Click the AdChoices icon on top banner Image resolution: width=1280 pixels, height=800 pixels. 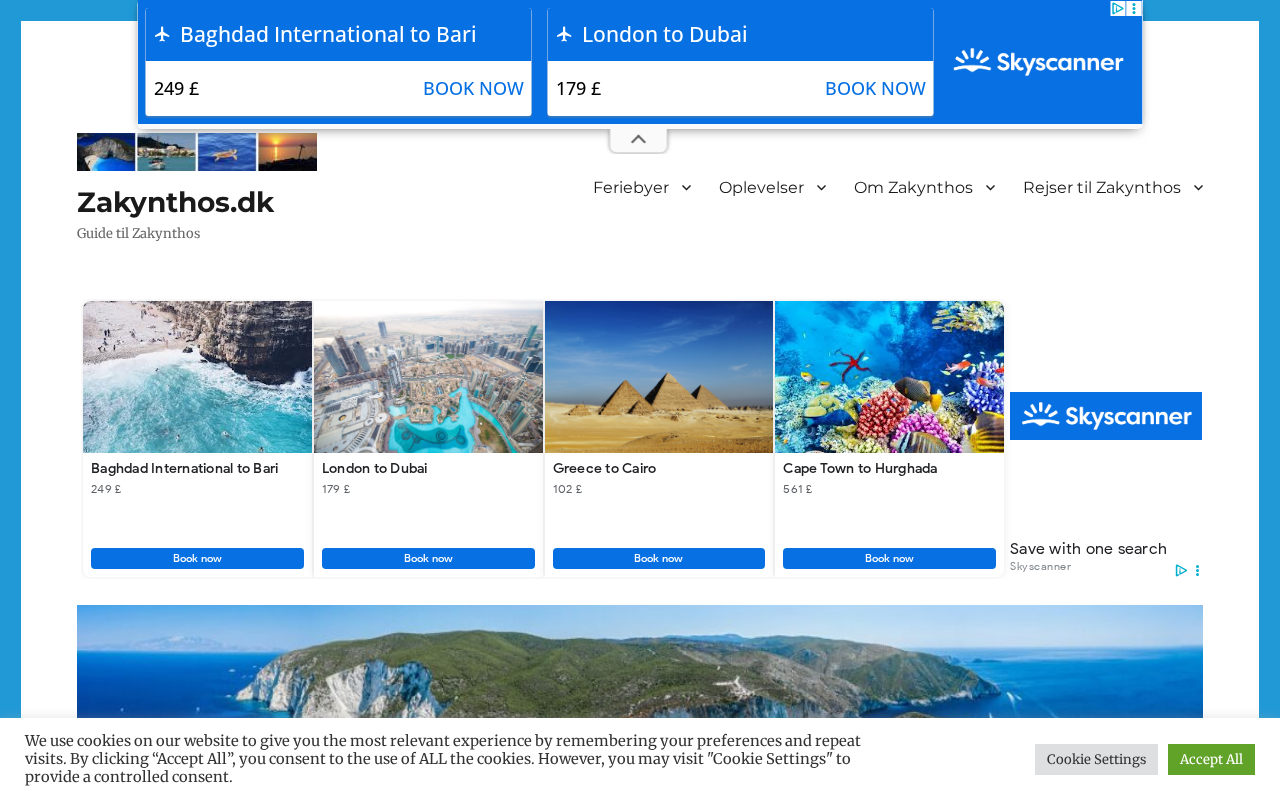click(1118, 8)
